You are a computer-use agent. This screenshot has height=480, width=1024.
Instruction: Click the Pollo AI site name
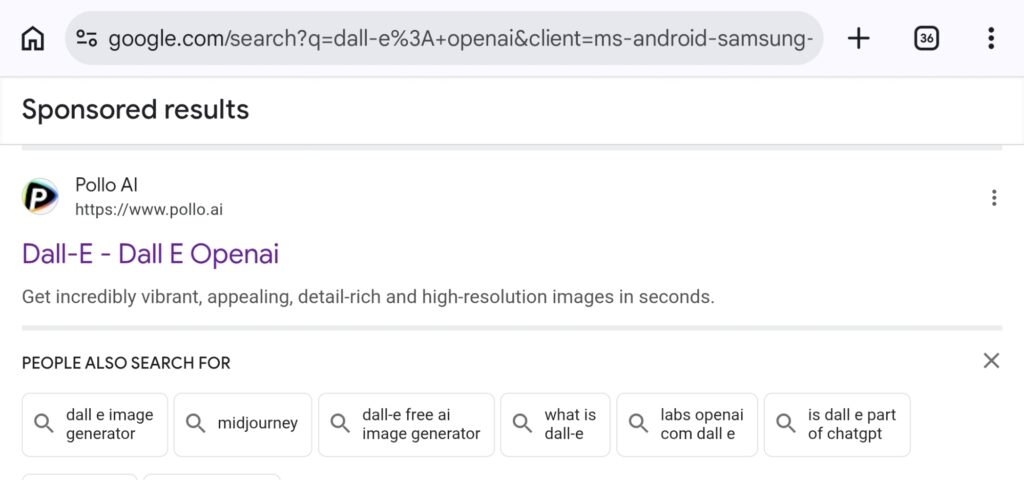[x=106, y=185]
